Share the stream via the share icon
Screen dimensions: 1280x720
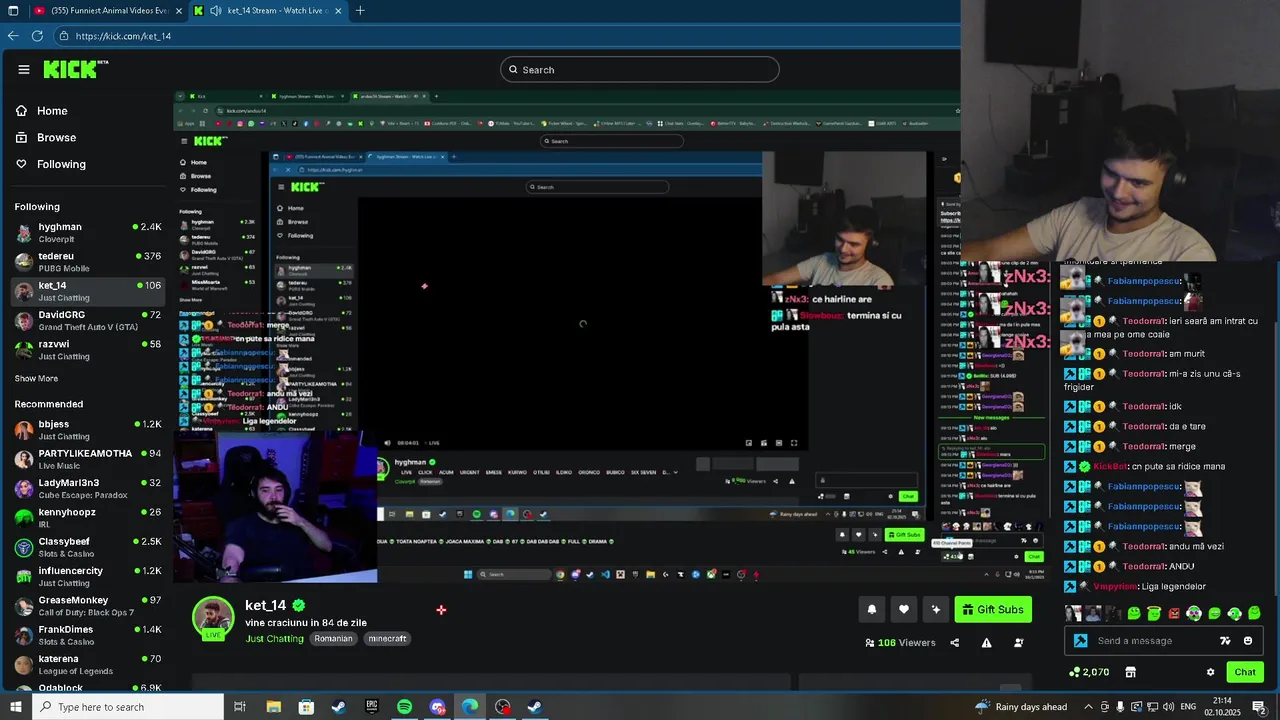point(954,643)
